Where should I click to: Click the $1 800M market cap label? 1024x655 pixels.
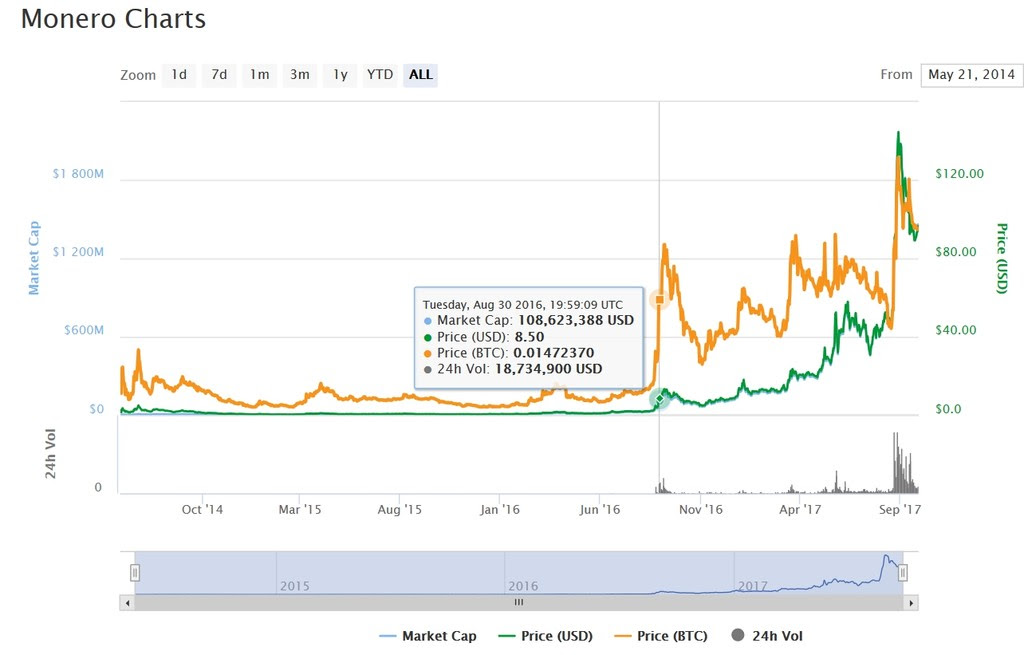click(x=78, y=174)
